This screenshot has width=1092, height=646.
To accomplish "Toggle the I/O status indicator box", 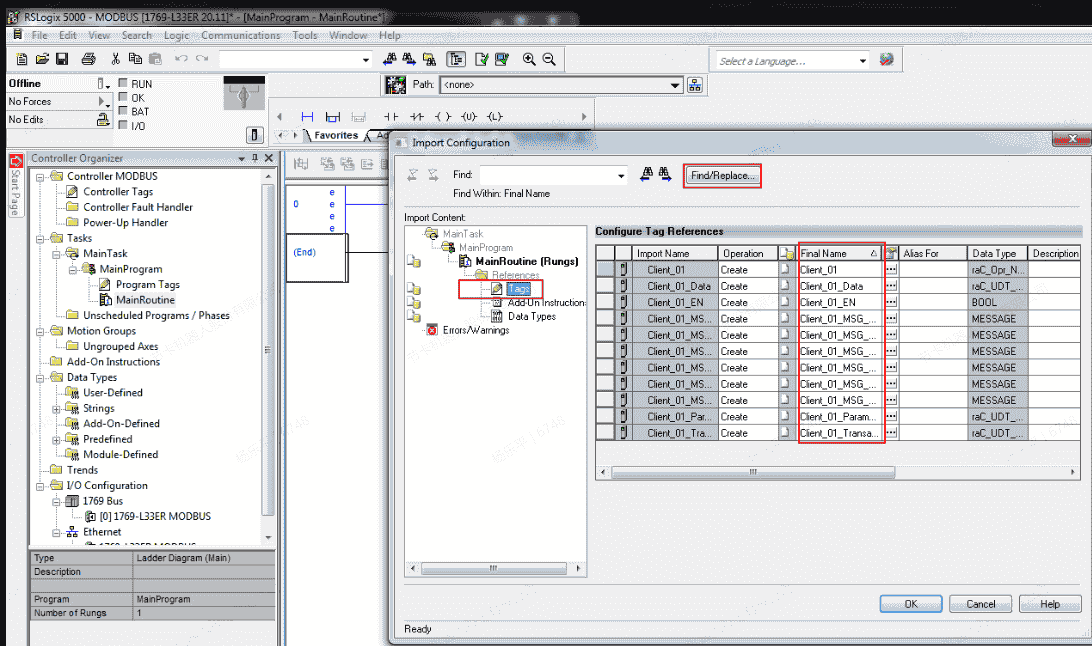I will [123, 126].
